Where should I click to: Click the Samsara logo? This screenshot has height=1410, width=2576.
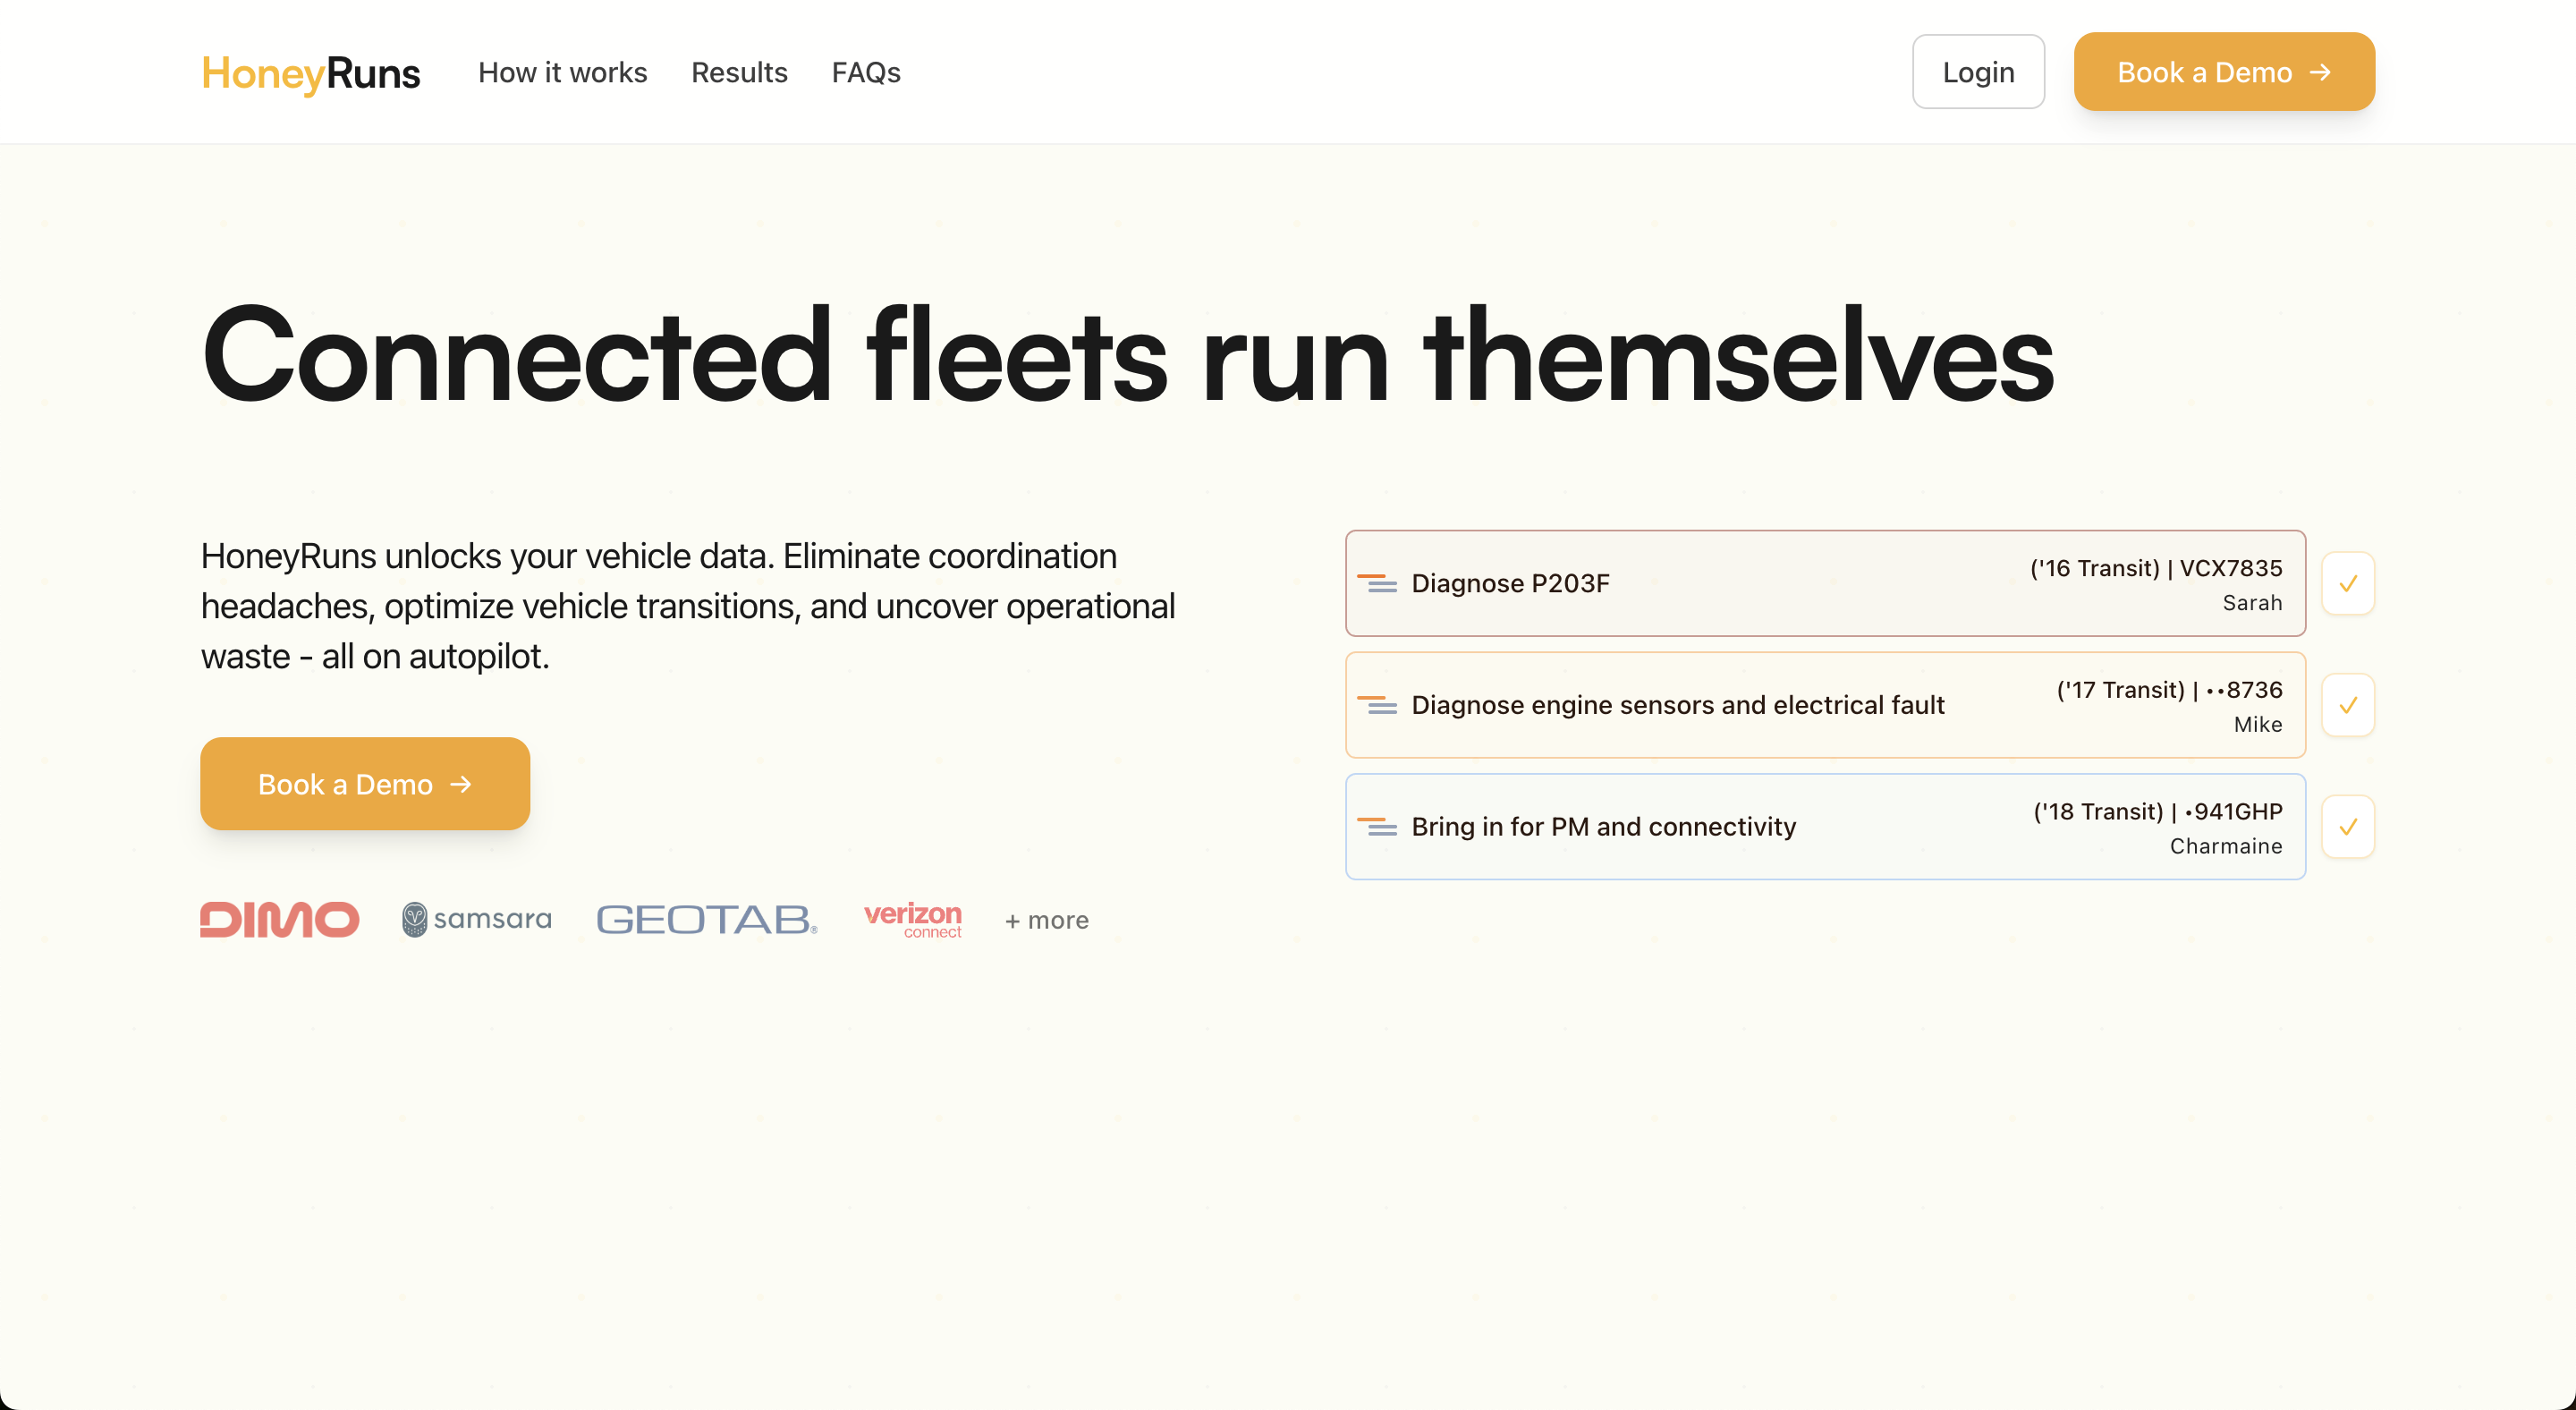(476, 919)
